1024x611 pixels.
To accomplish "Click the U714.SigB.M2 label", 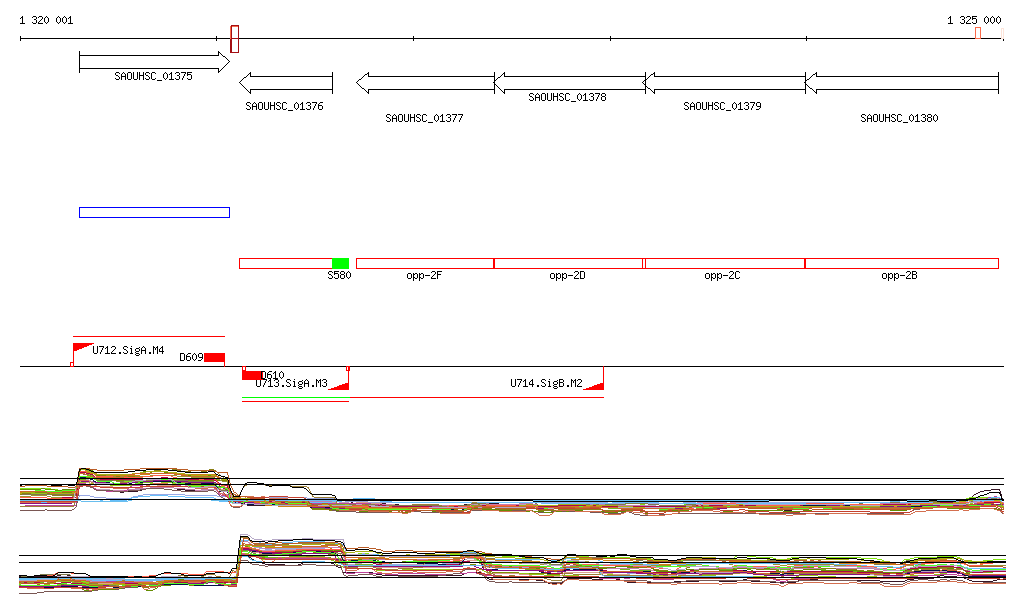I will pos(546,383).
